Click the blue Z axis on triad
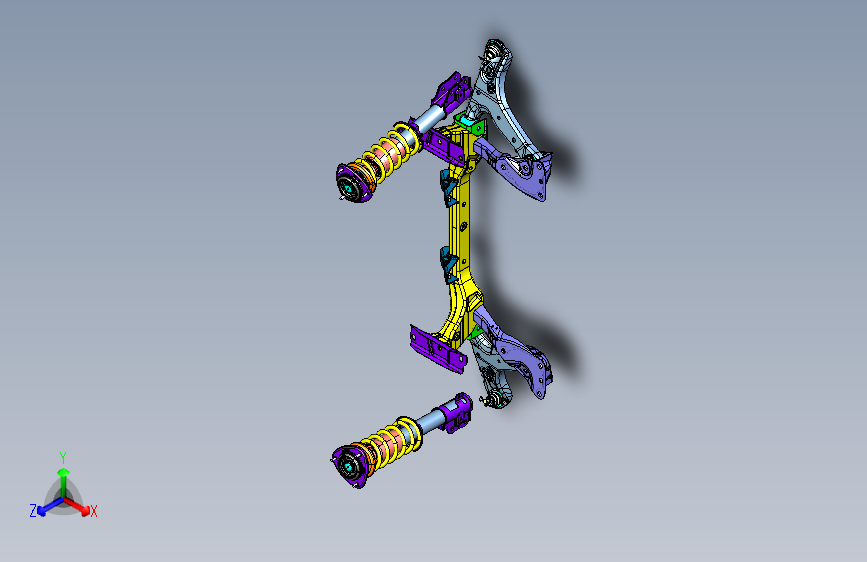This screenshot has width=867, height=562. (x=50, y=507)
